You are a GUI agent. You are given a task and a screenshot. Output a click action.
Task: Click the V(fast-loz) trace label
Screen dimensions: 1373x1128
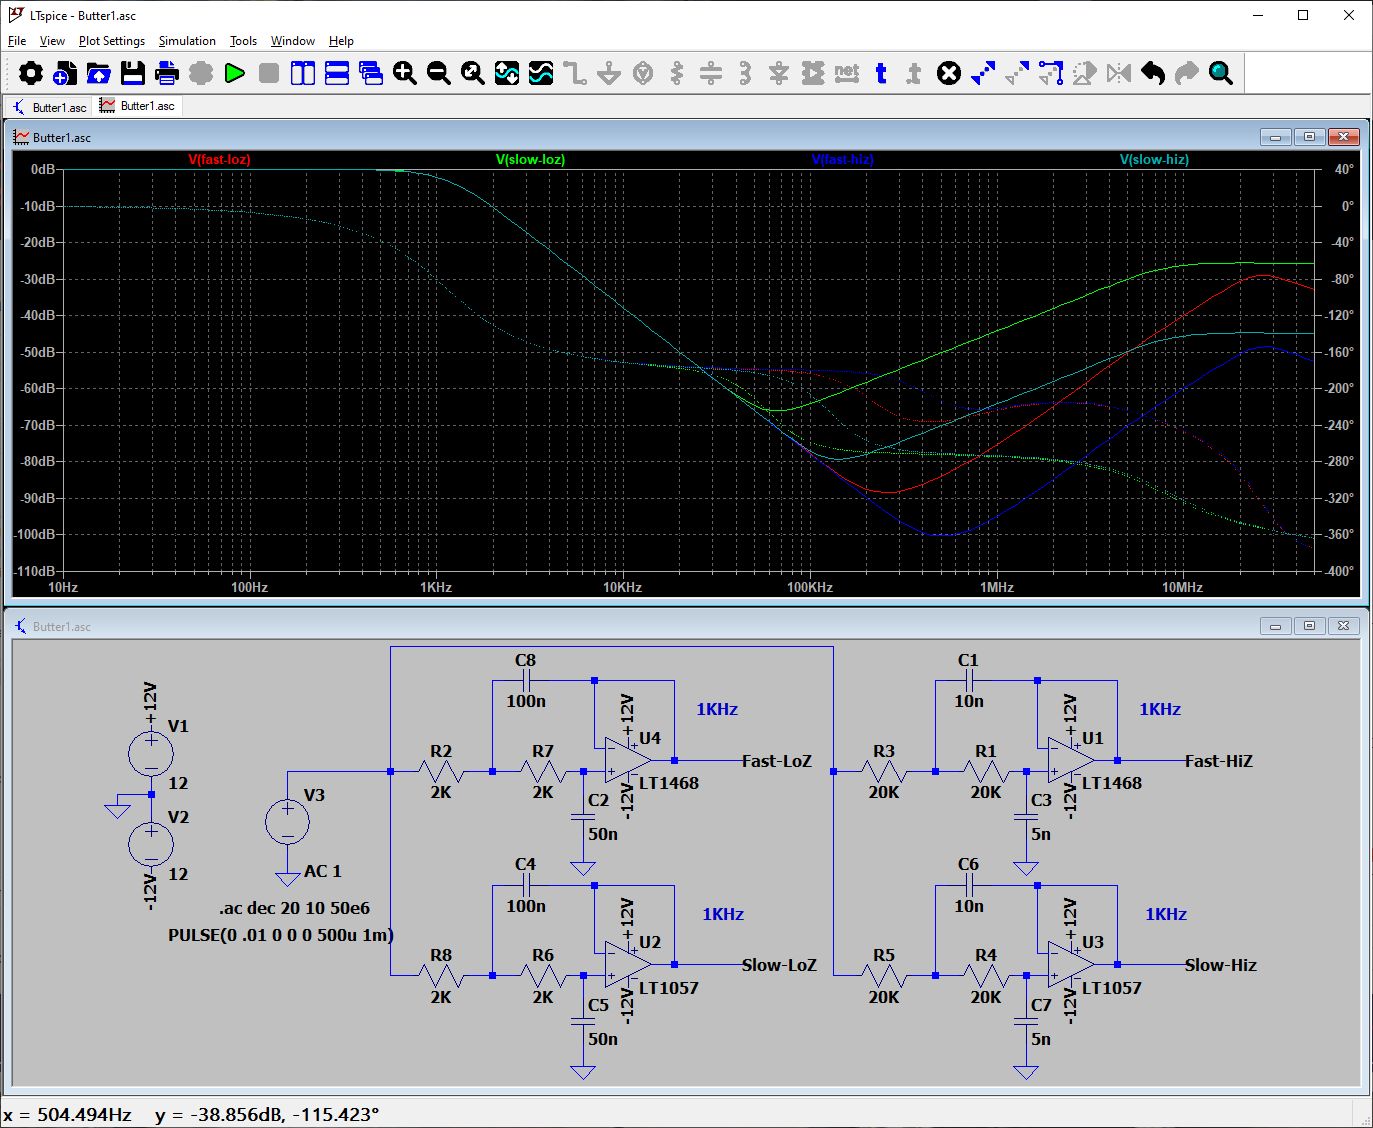coord(219,160)
